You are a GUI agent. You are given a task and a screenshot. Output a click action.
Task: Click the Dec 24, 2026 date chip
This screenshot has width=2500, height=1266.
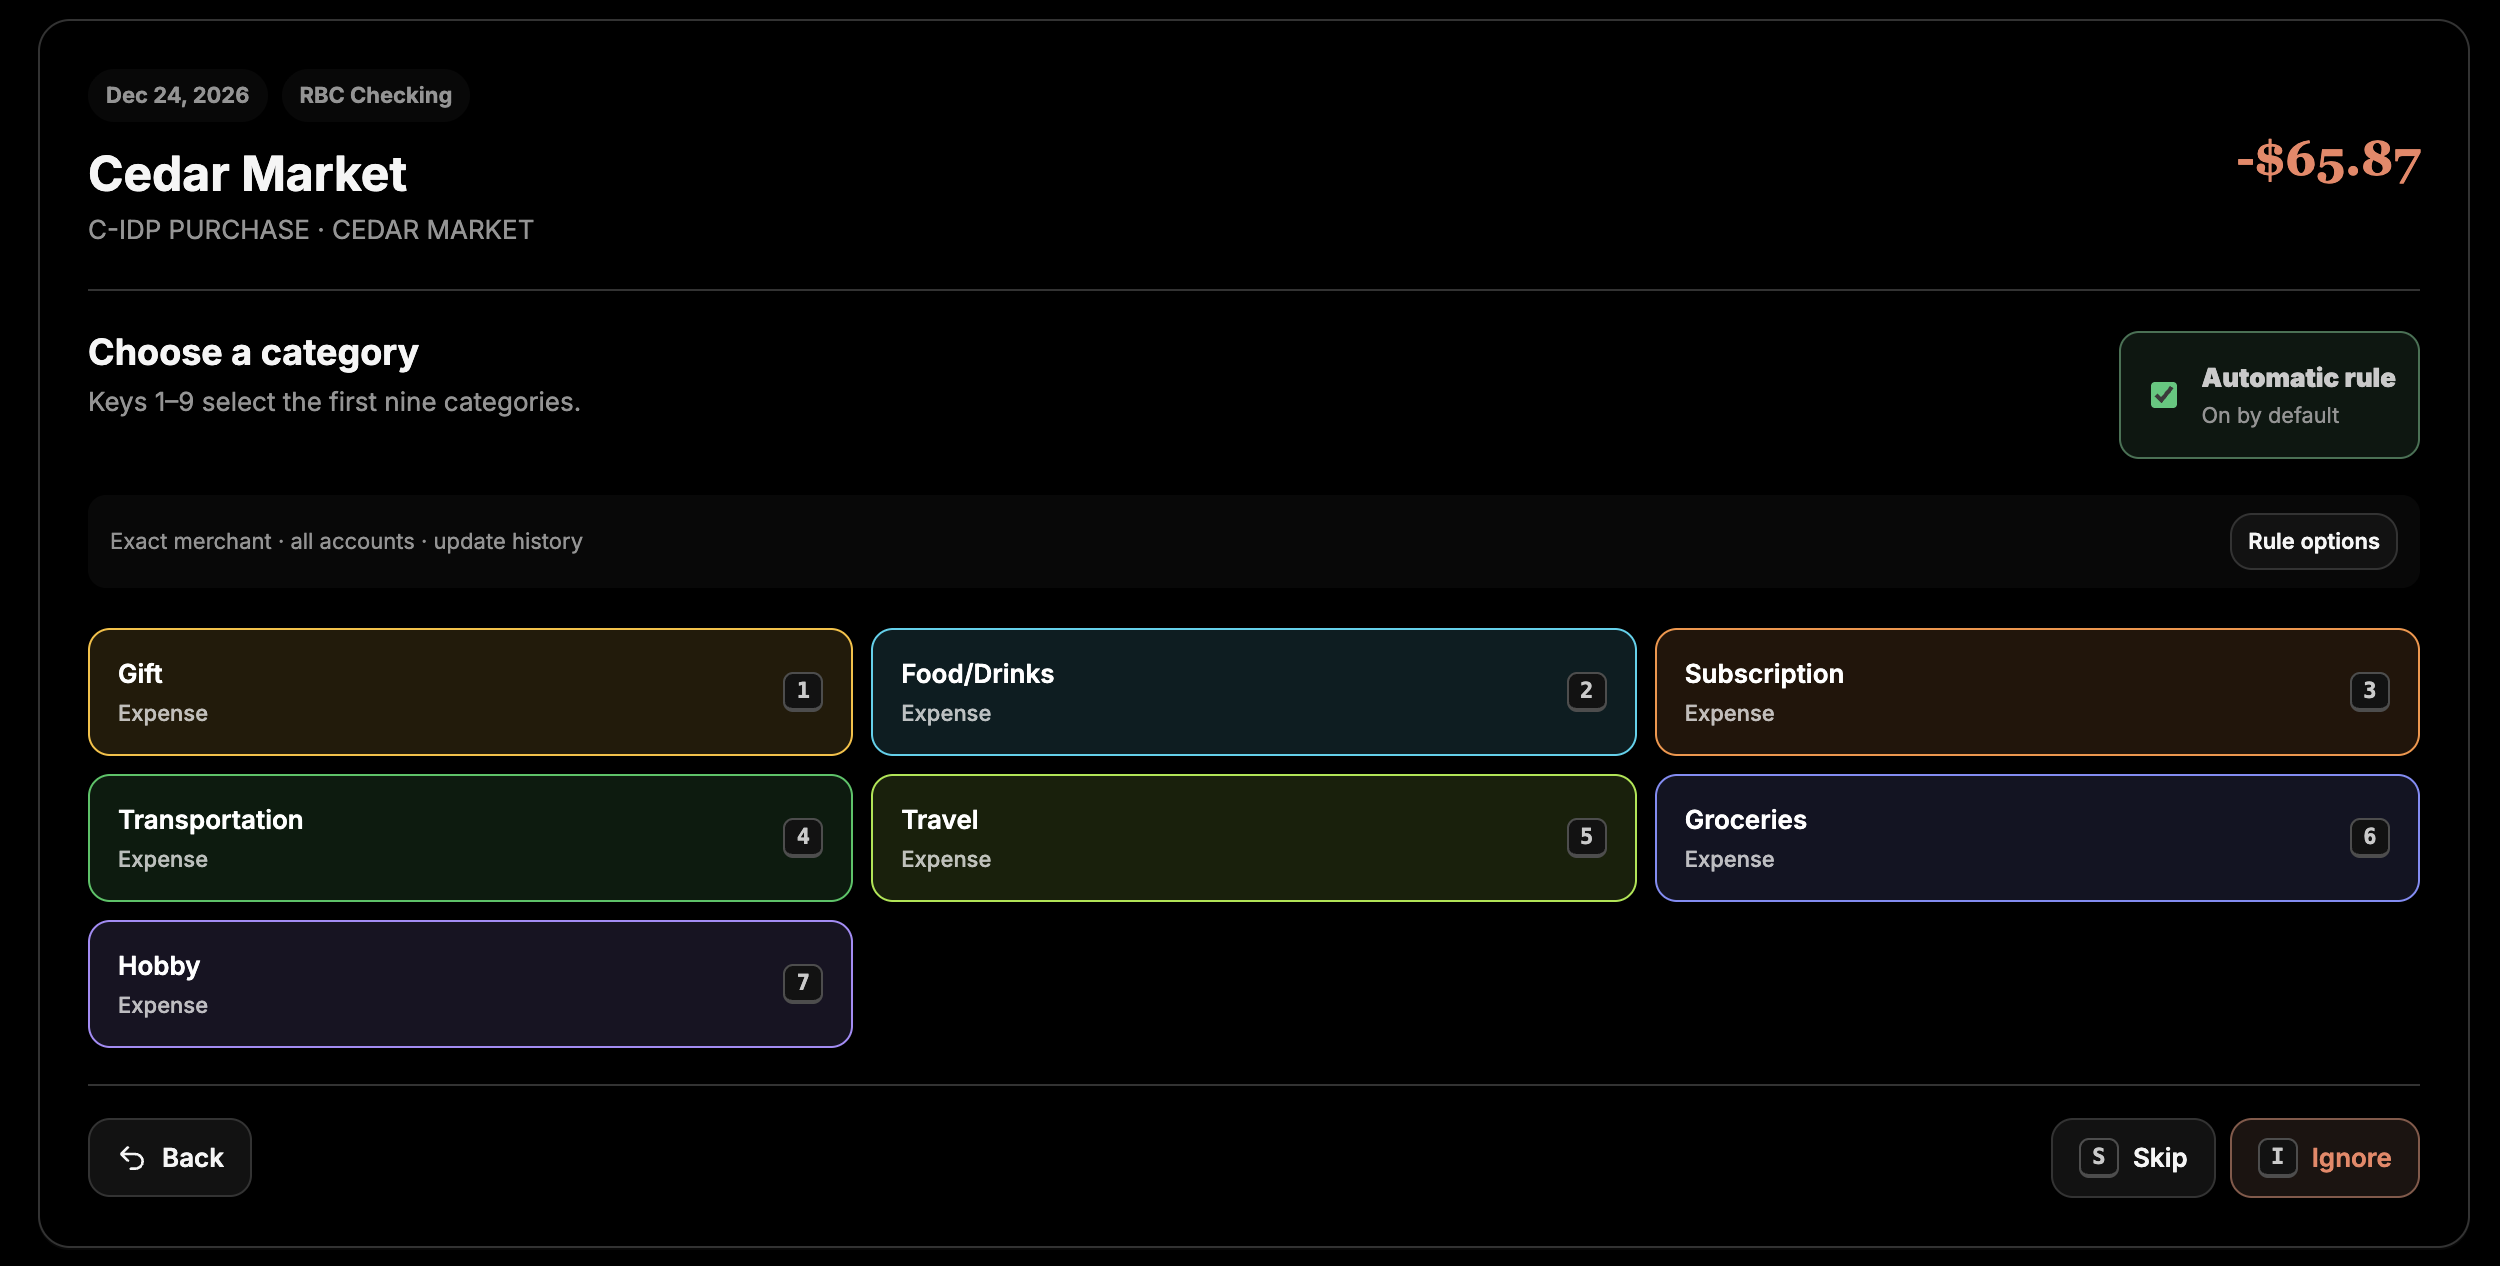coord(177,95)
